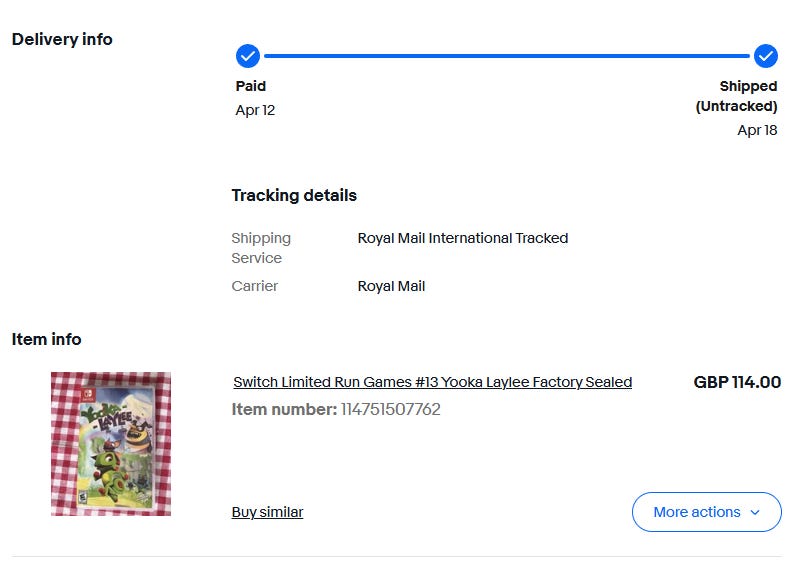This screenshot has width=800, height=576.
Task: Select the item number 114751507762
Action: (x=390, y=409)
